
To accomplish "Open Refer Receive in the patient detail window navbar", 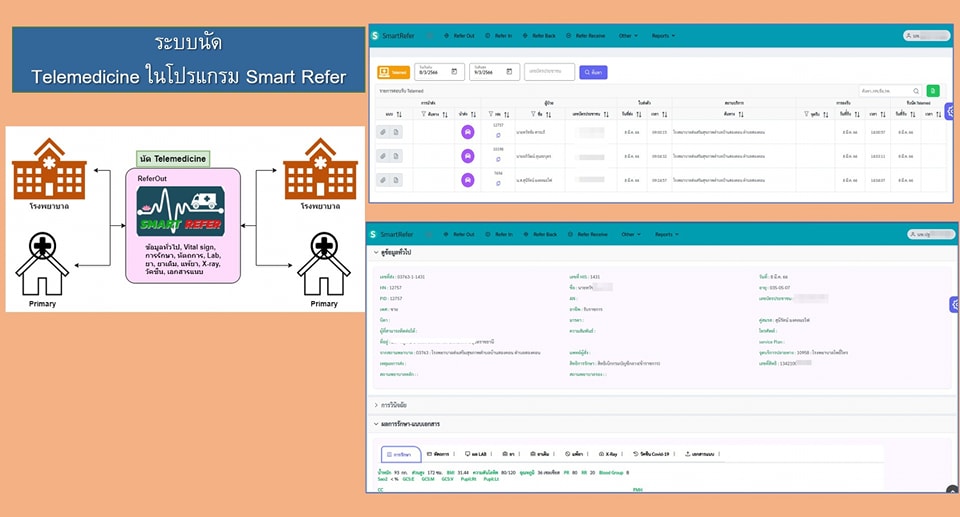I will (x=588, y=234).
